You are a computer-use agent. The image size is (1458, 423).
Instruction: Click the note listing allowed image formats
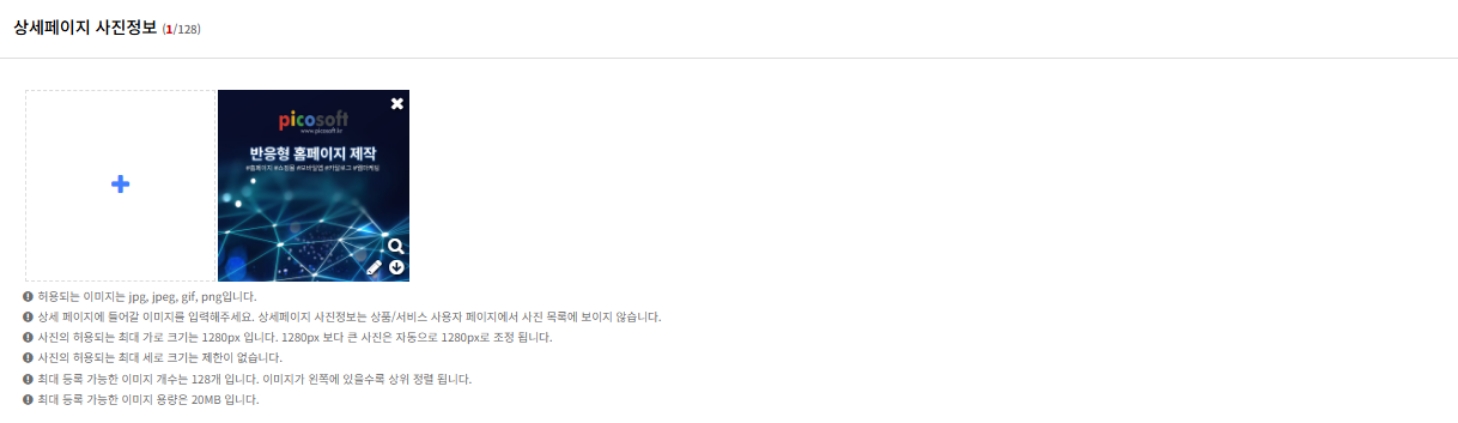click(147, 297)
